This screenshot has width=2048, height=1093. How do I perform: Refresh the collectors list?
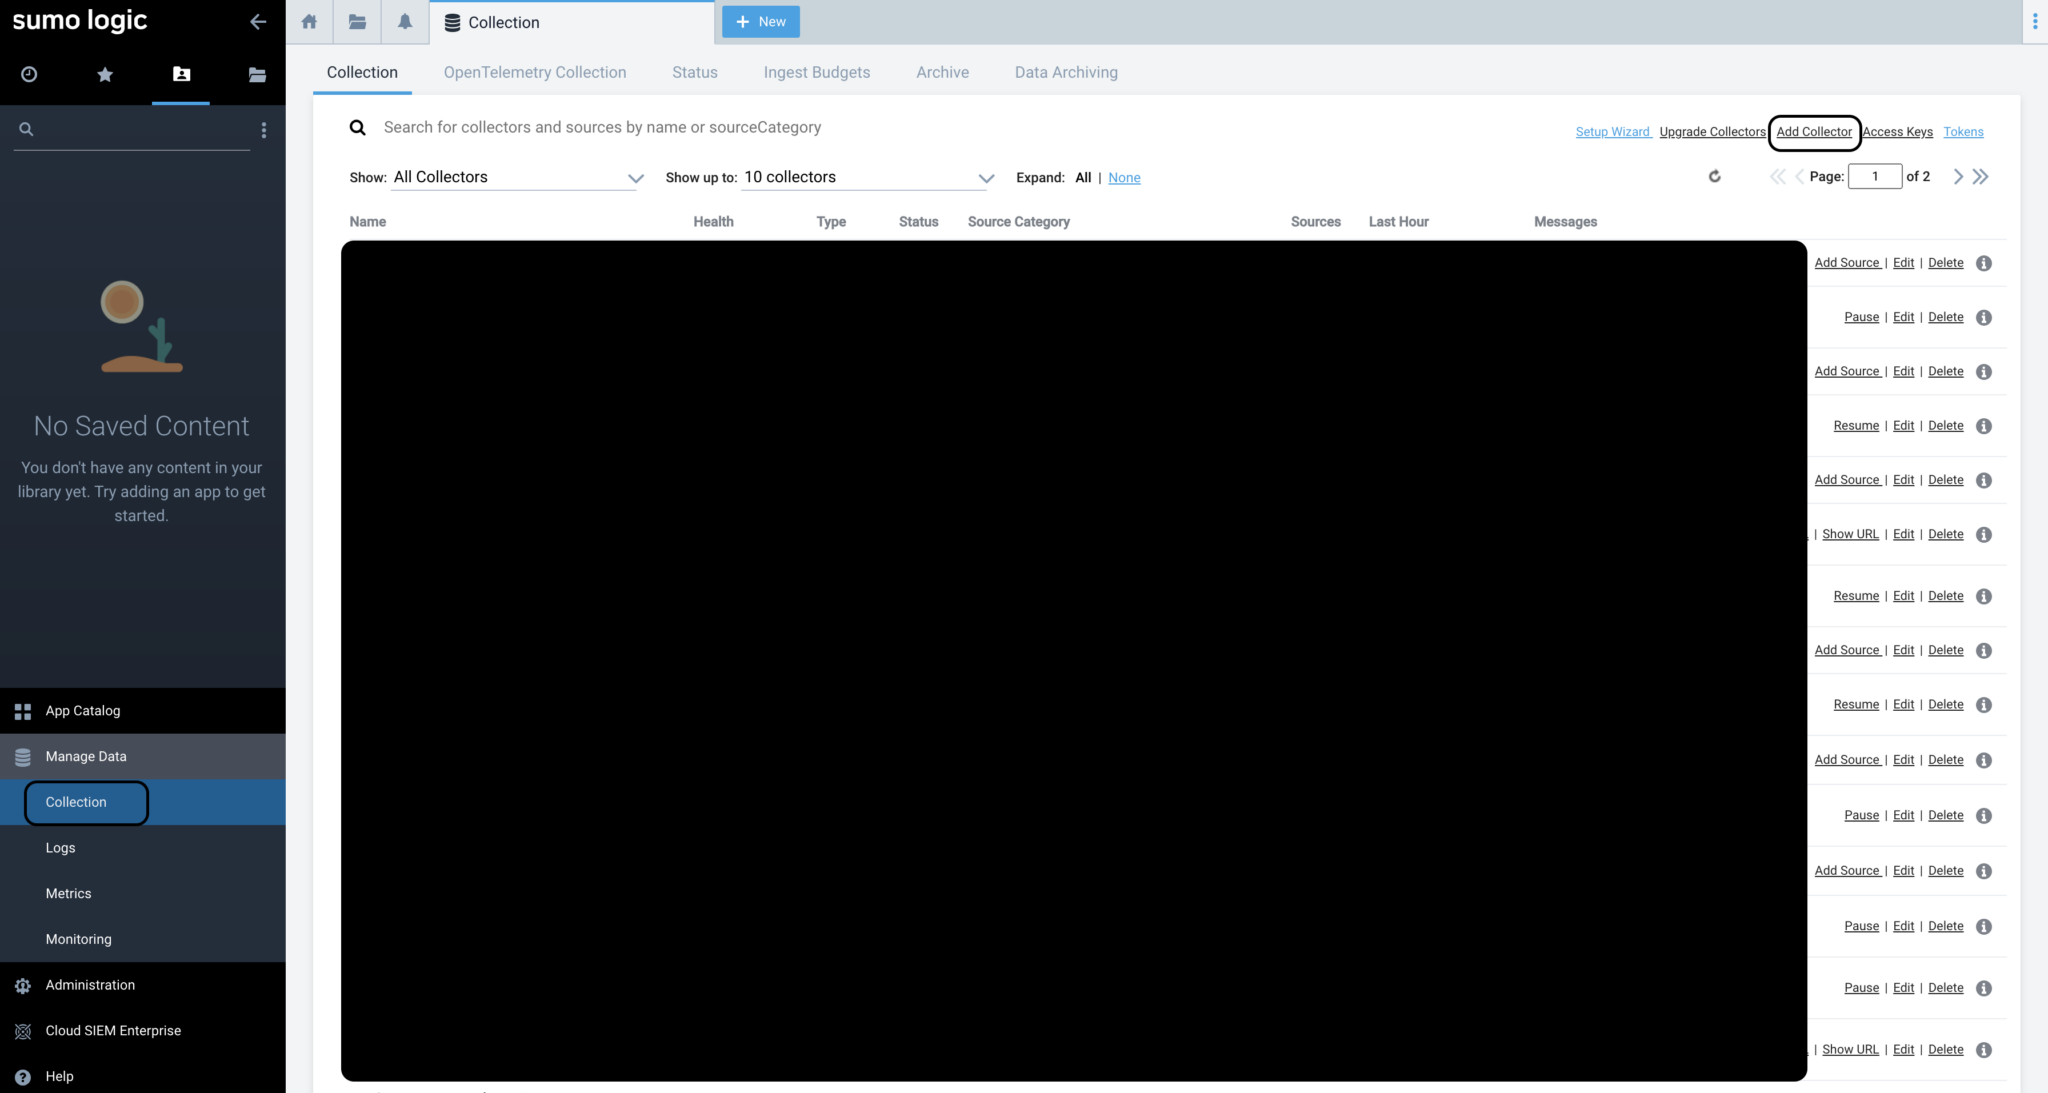click(1714, 177)
